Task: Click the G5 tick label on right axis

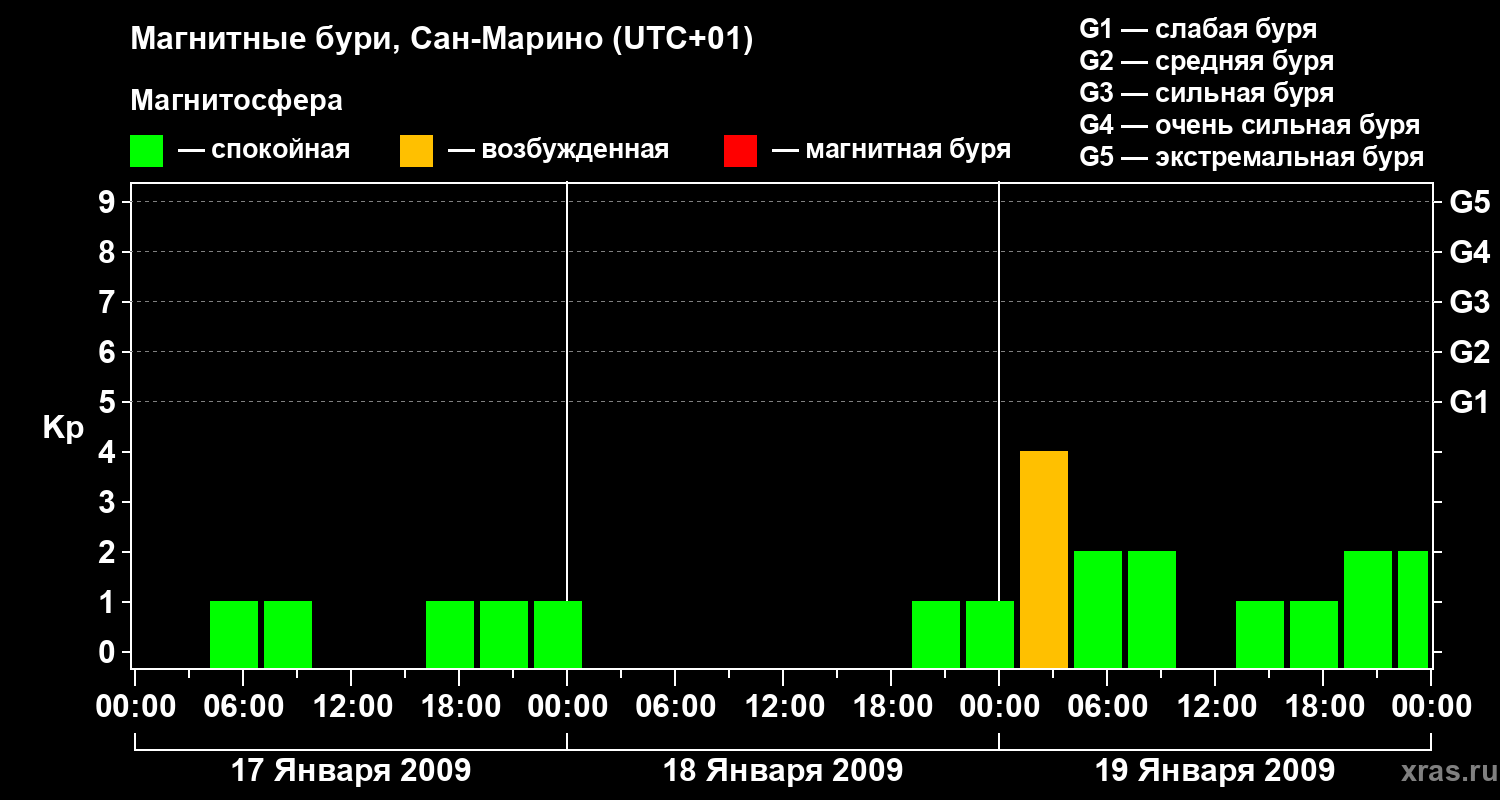Action: (x=1469, y=202)
